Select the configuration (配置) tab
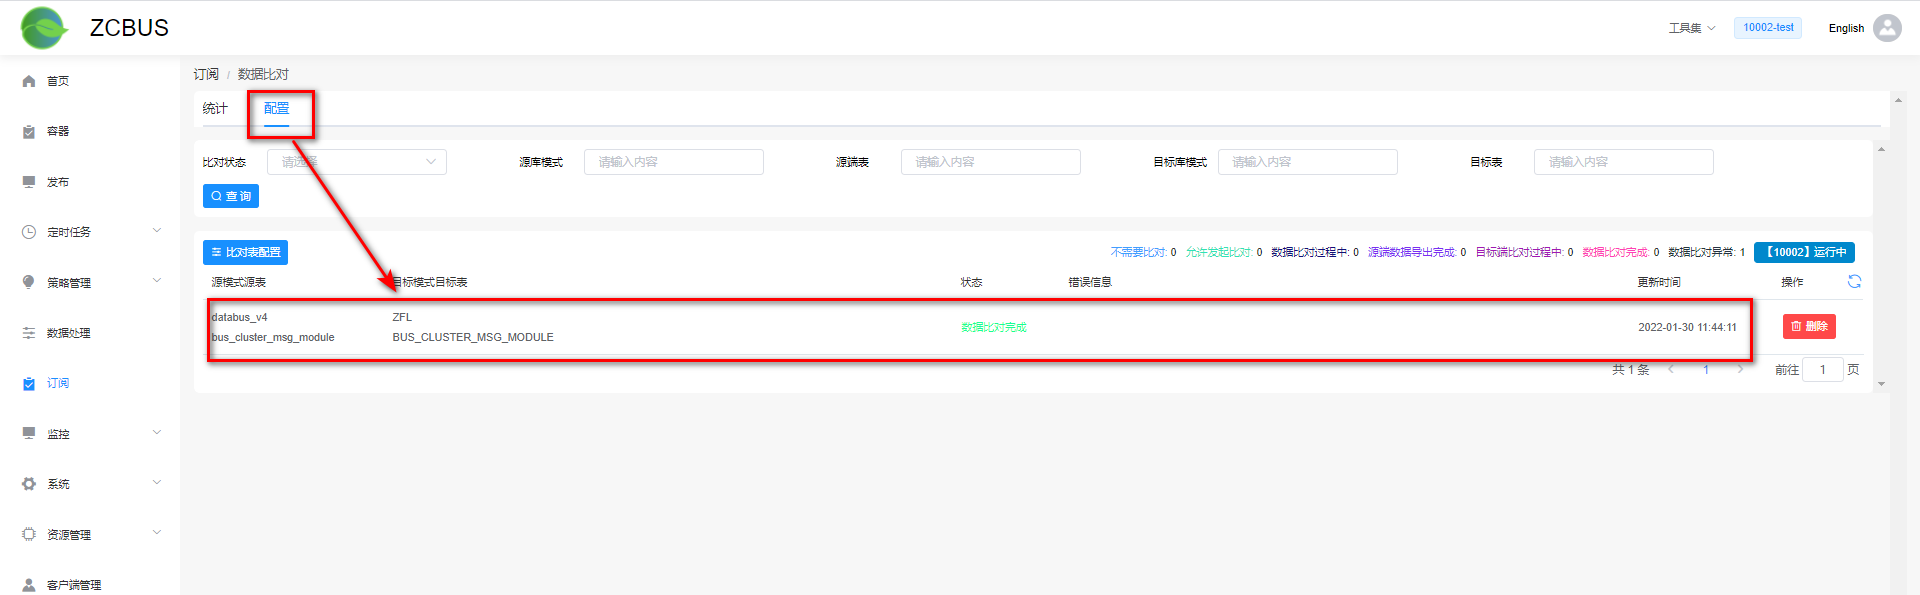 tap(276, 108)
